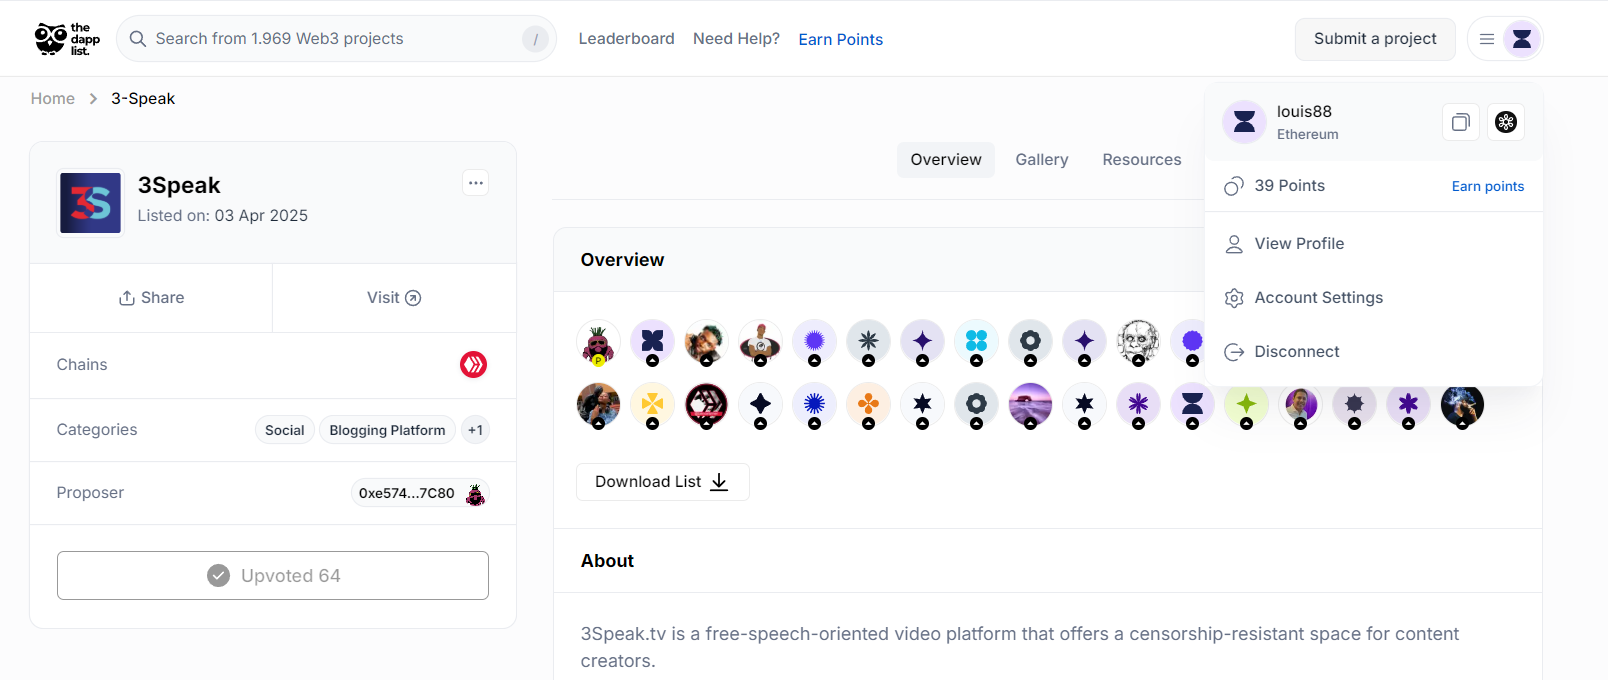Screen dimensions: 1608x680
Task: Open the white-haired skull-face upvoter avatar
Action: click(1138, 342)
